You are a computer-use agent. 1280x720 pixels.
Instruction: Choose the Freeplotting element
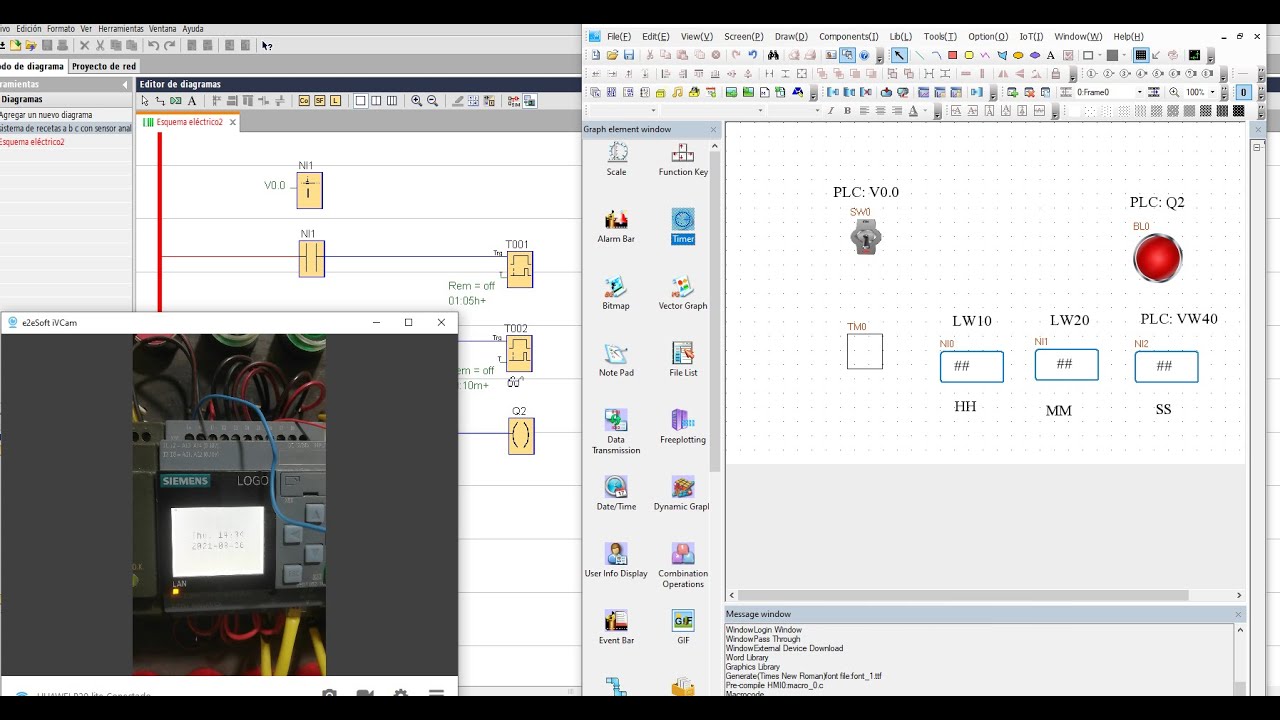(683, 427)
